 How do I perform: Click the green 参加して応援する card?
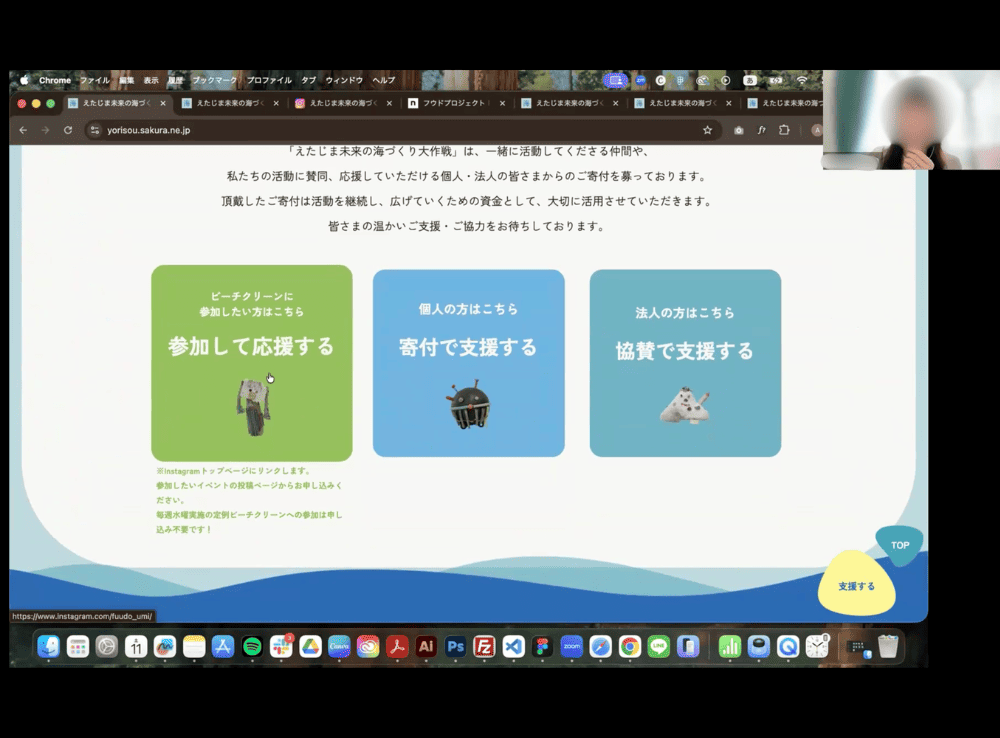click(x=251, y=363)
